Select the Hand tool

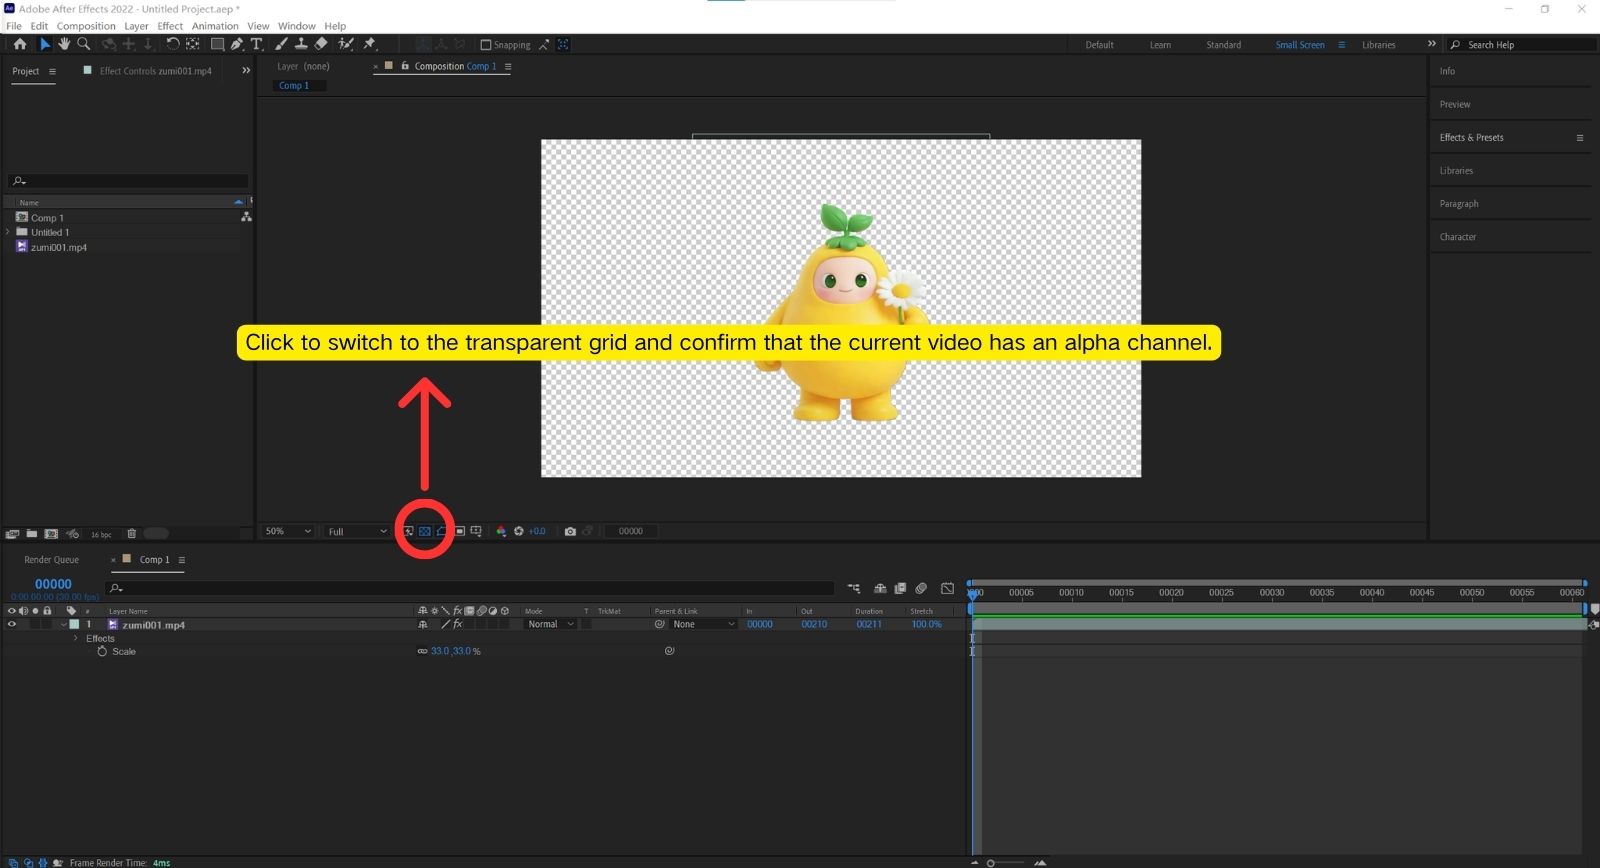64,44
